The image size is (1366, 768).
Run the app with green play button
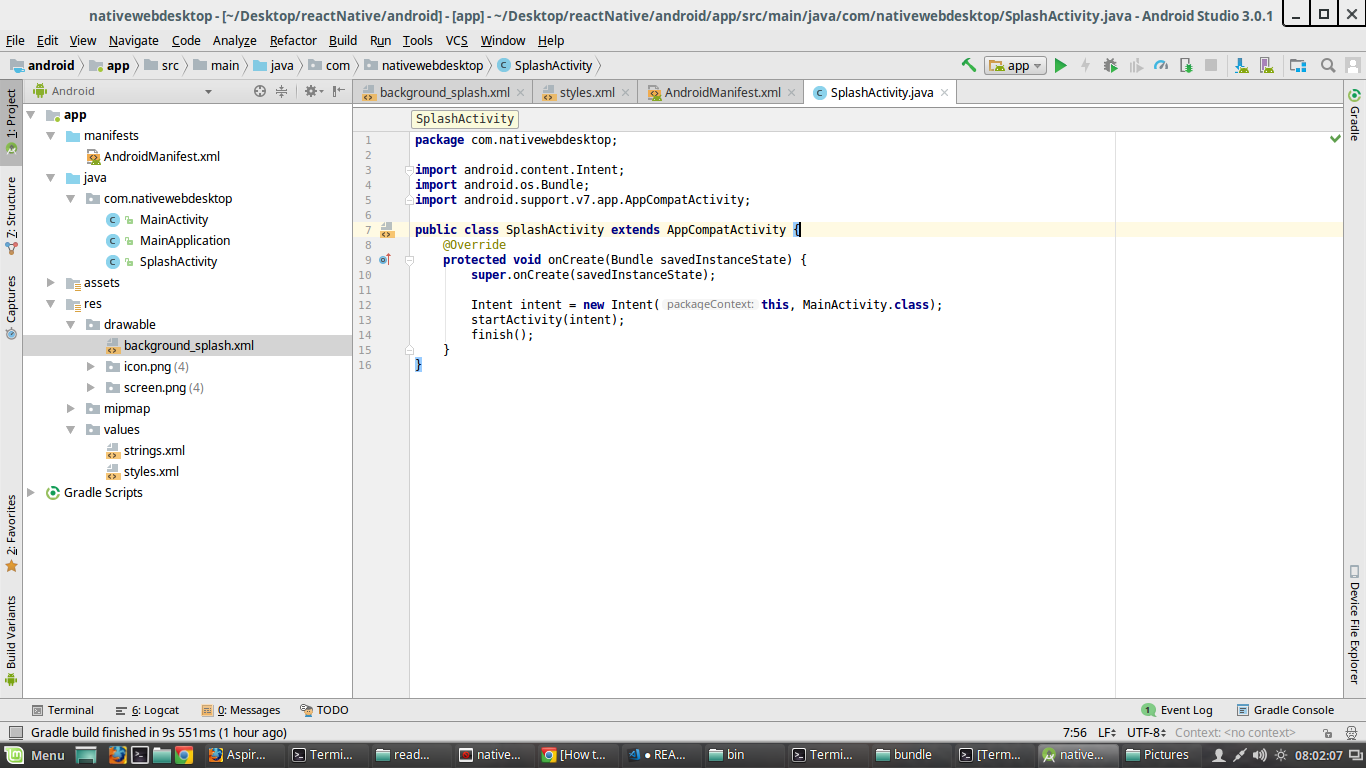pyautogui.click(x=1061, y=65)
